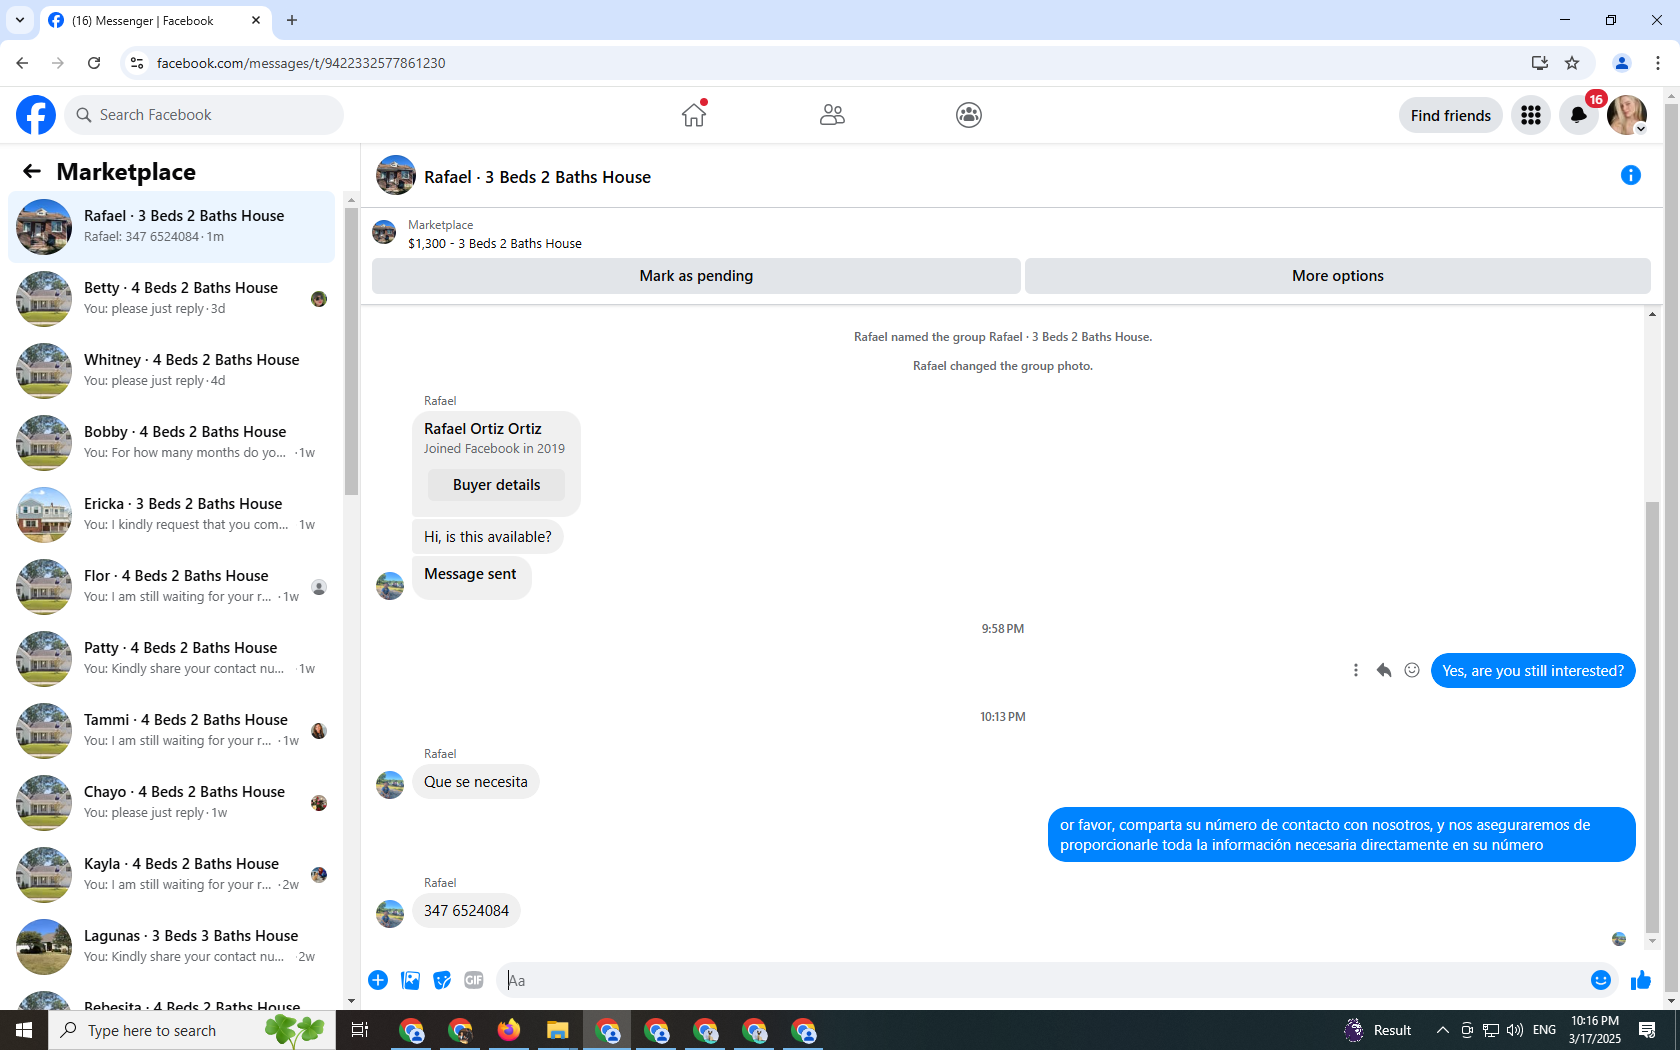The height and width of the screenshot is (1050, 1680).
Task: Click the Windows taskbar search box
Action: (192, 1030)
